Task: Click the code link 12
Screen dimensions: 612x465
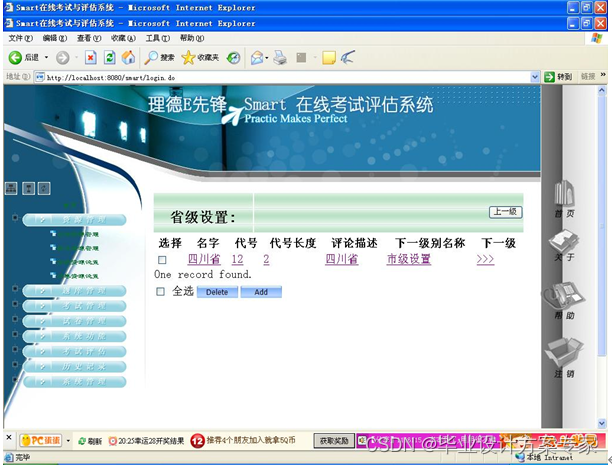Action: pyautogui.click(x=237, y=259)
